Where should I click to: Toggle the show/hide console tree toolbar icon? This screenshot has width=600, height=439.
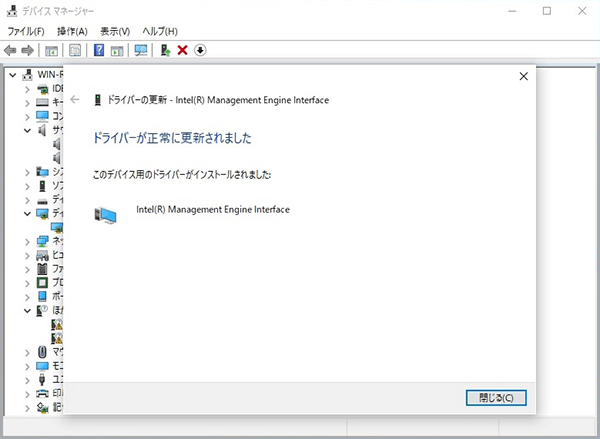click(51, 51)
